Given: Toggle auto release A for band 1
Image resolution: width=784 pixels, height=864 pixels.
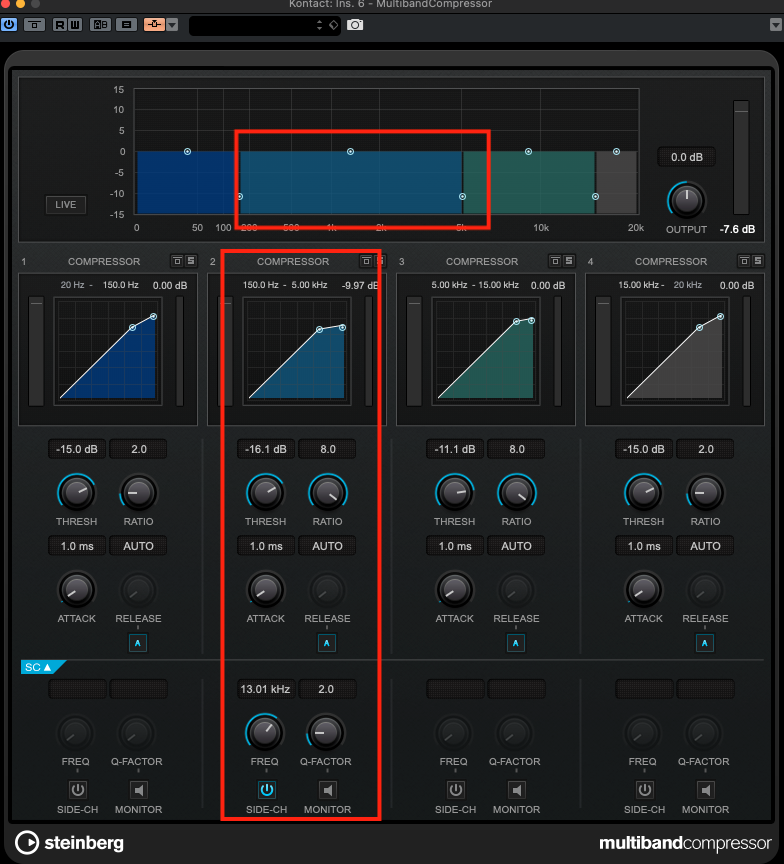Looking at the screenshot, I should 138,643.
